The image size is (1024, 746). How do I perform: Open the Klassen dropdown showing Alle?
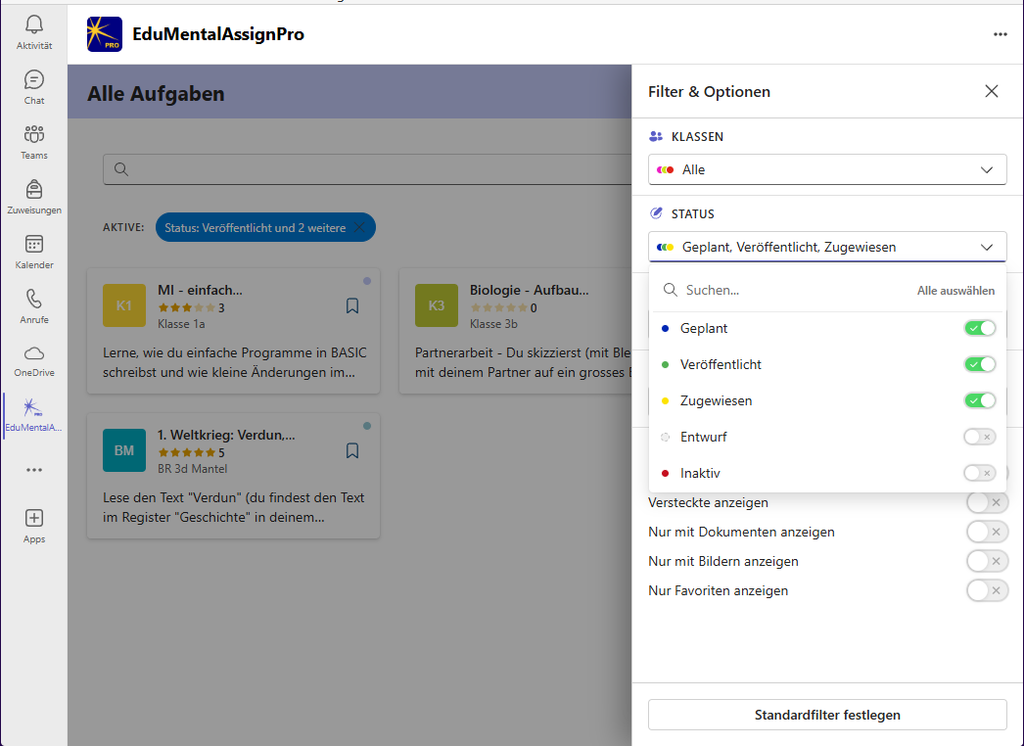(x=827, y=170)
